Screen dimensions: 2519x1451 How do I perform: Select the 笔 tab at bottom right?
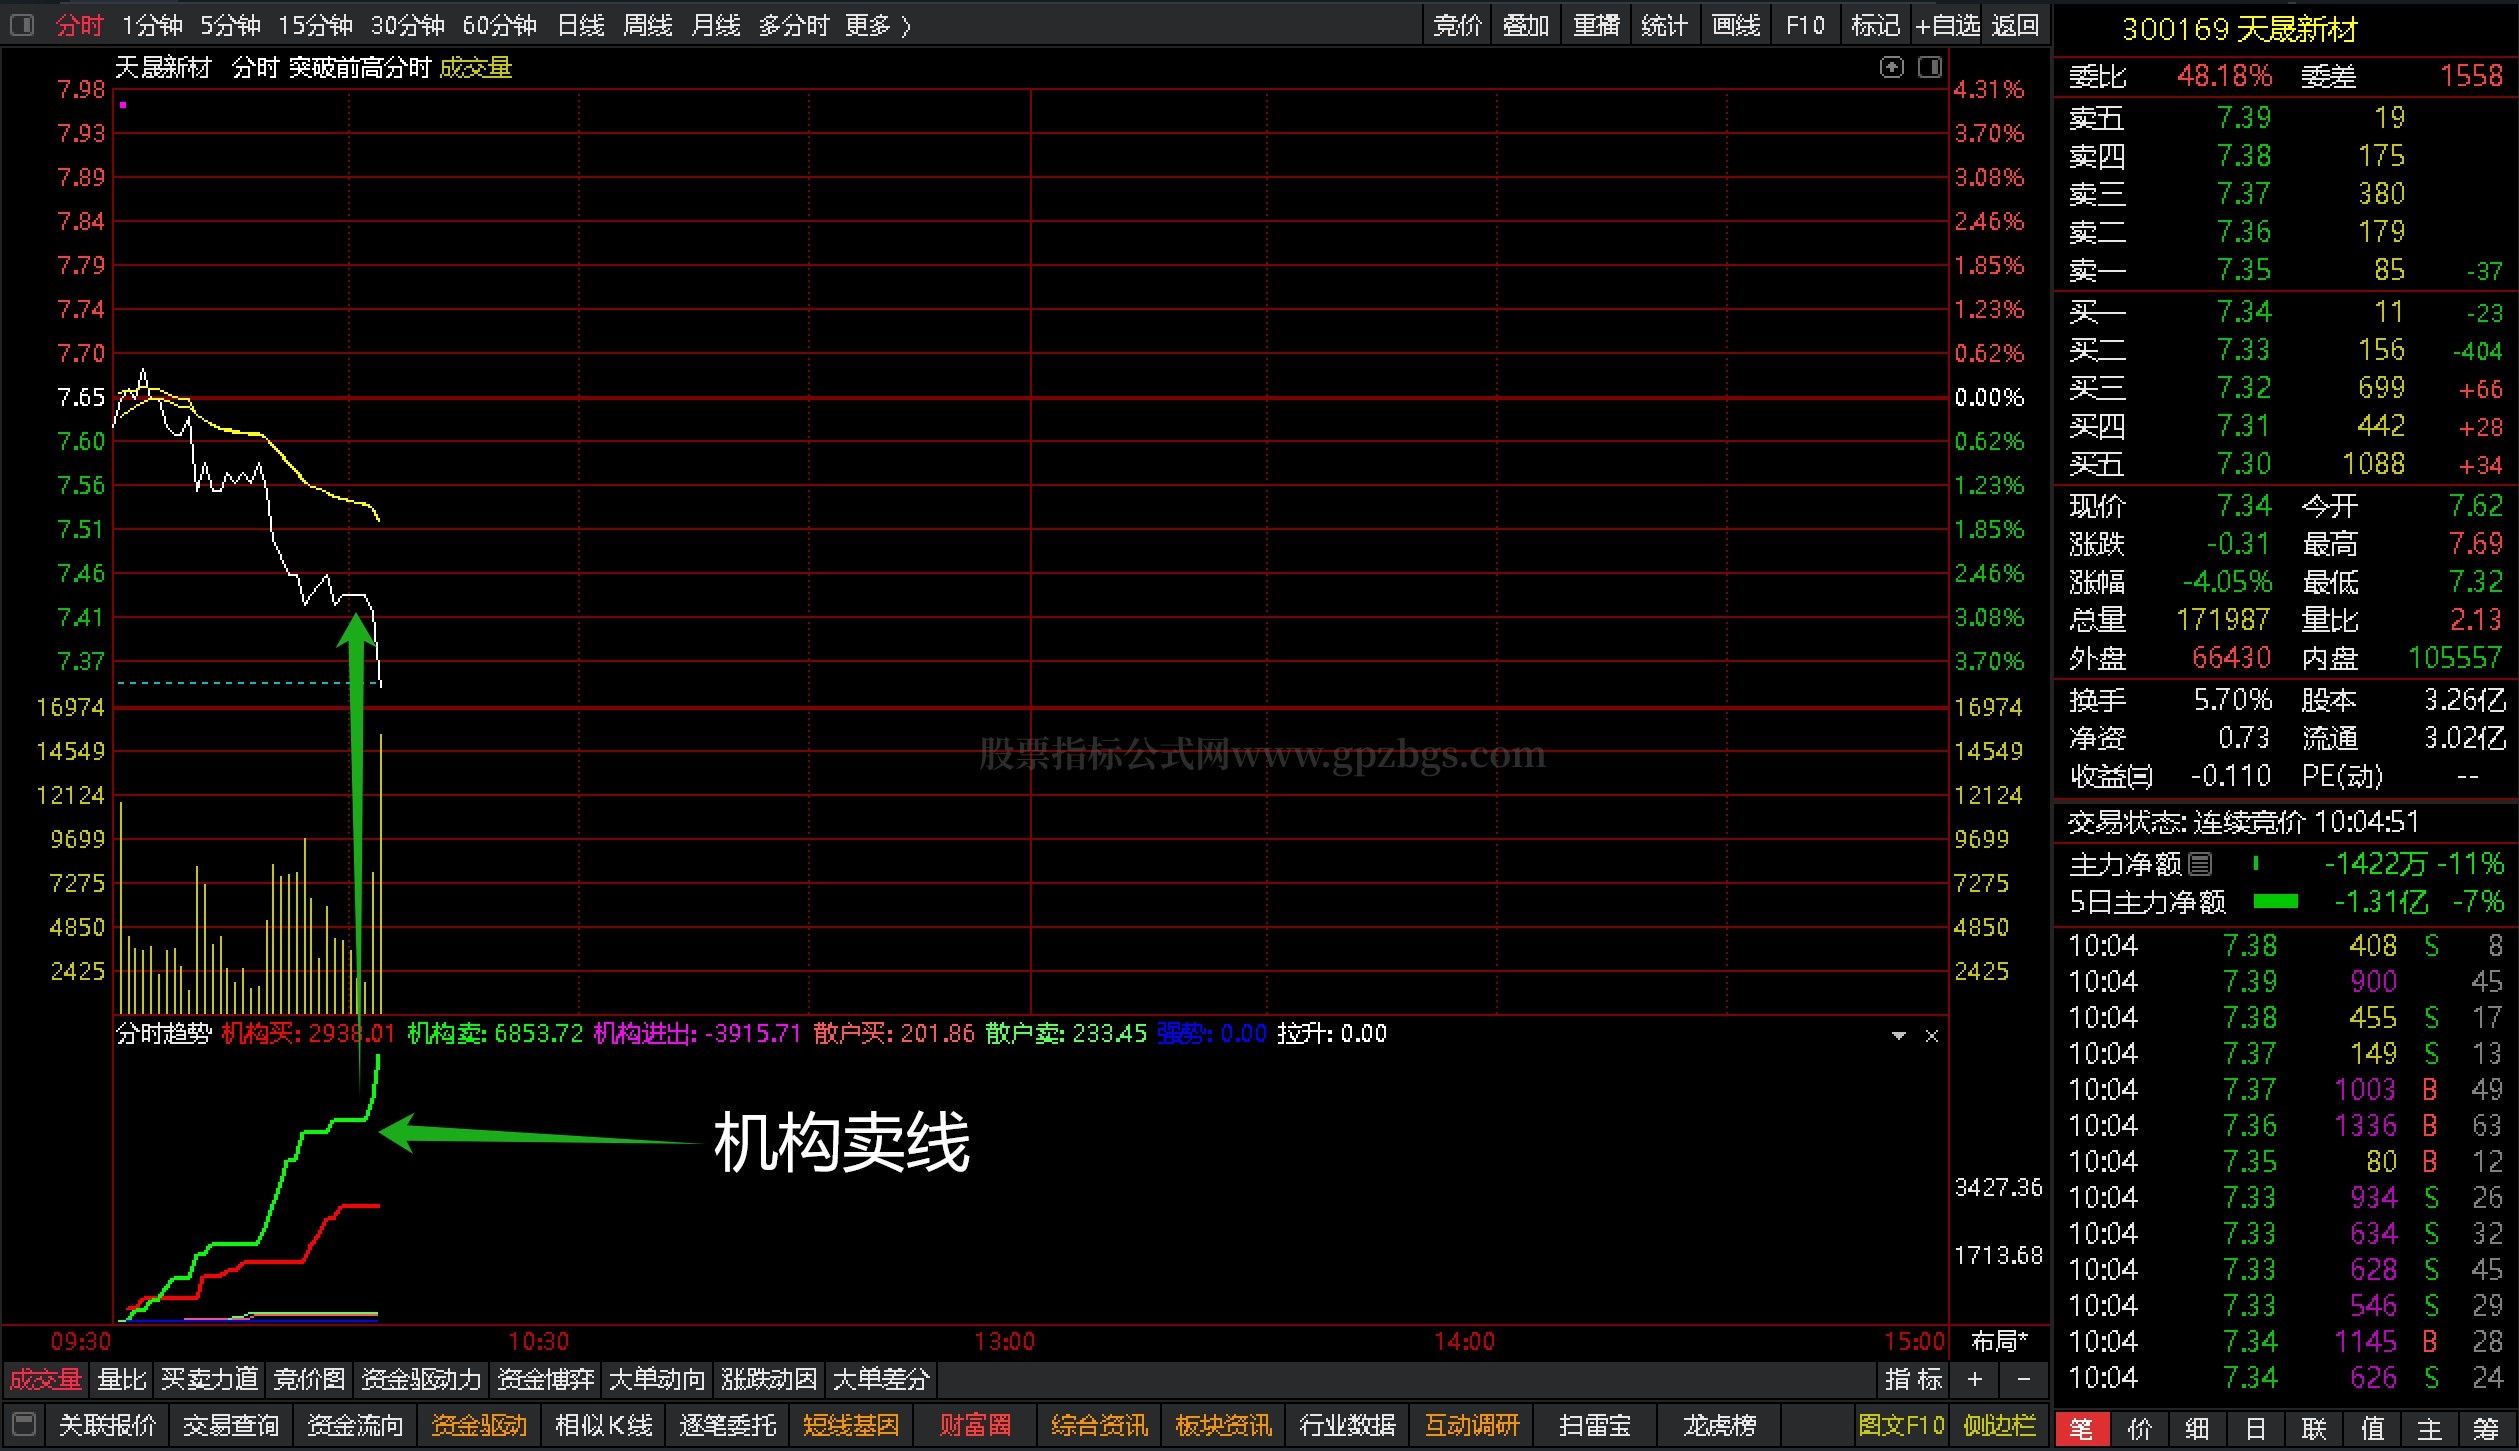(x=2081, y=1429)
